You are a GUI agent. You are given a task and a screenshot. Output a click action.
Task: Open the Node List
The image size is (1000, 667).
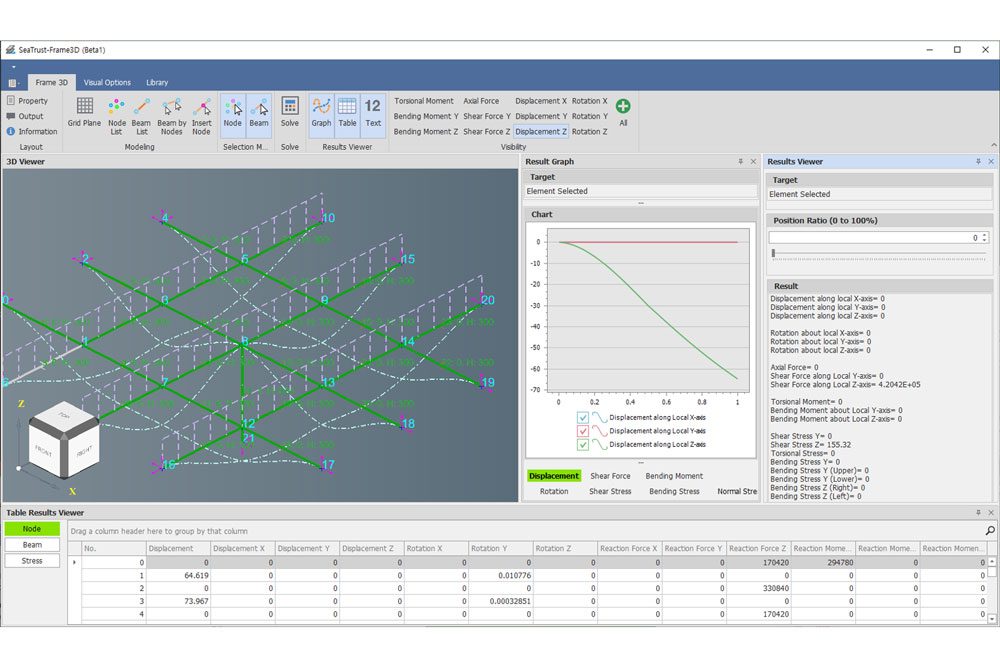tap(116, 116)
